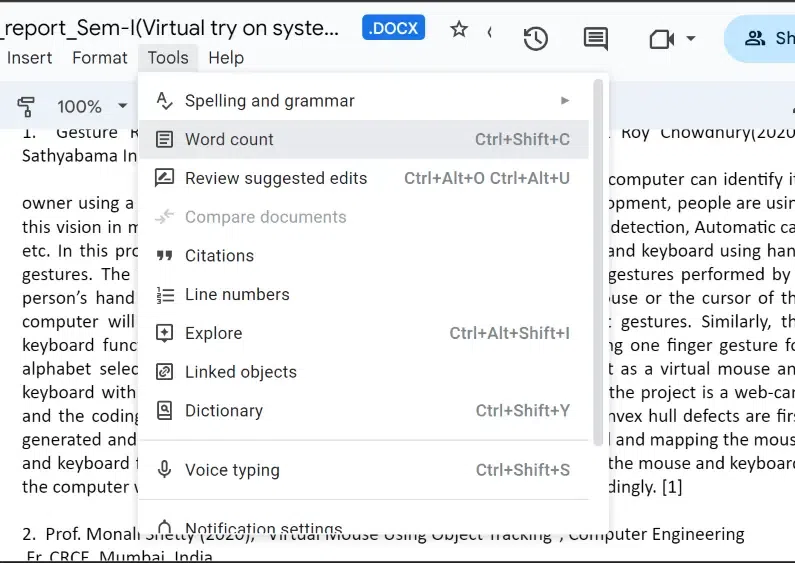The height and width of the screenshot is (563, 795).
Task: Open the Dictionary menu entry
Action: coord(224,410)
